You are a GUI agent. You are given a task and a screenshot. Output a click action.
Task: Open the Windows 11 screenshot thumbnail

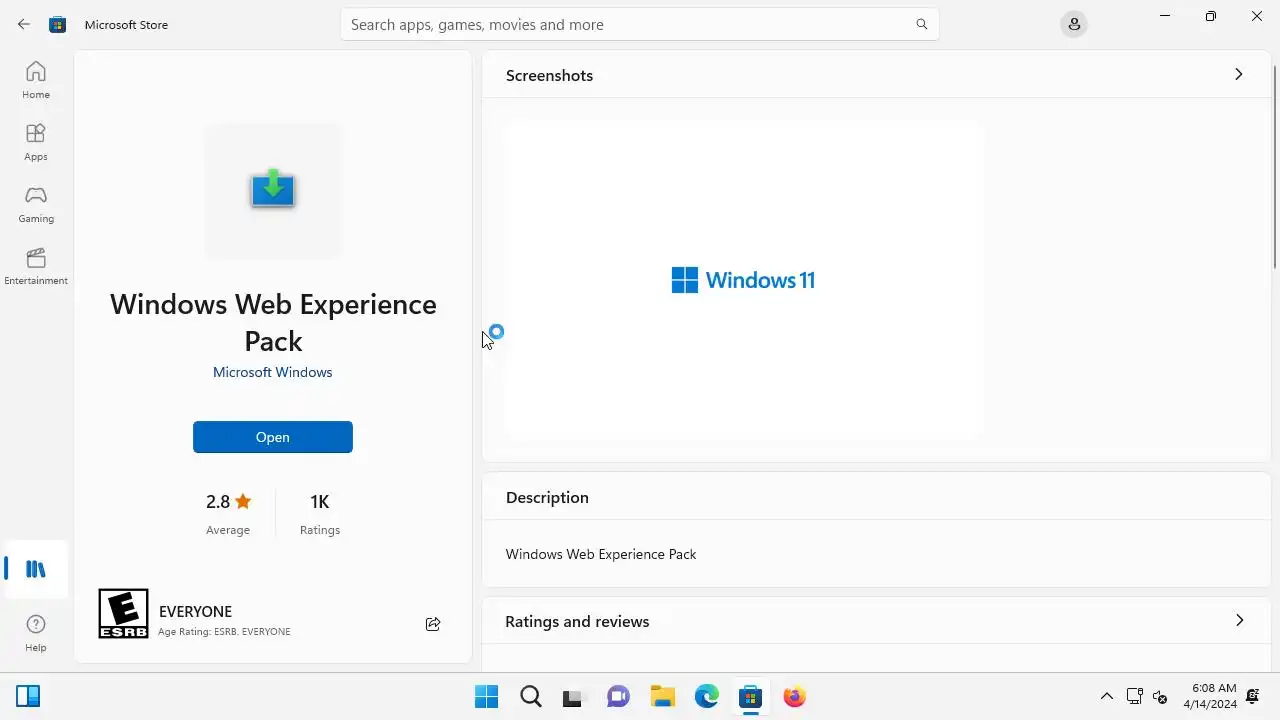[x=743, y=279]
